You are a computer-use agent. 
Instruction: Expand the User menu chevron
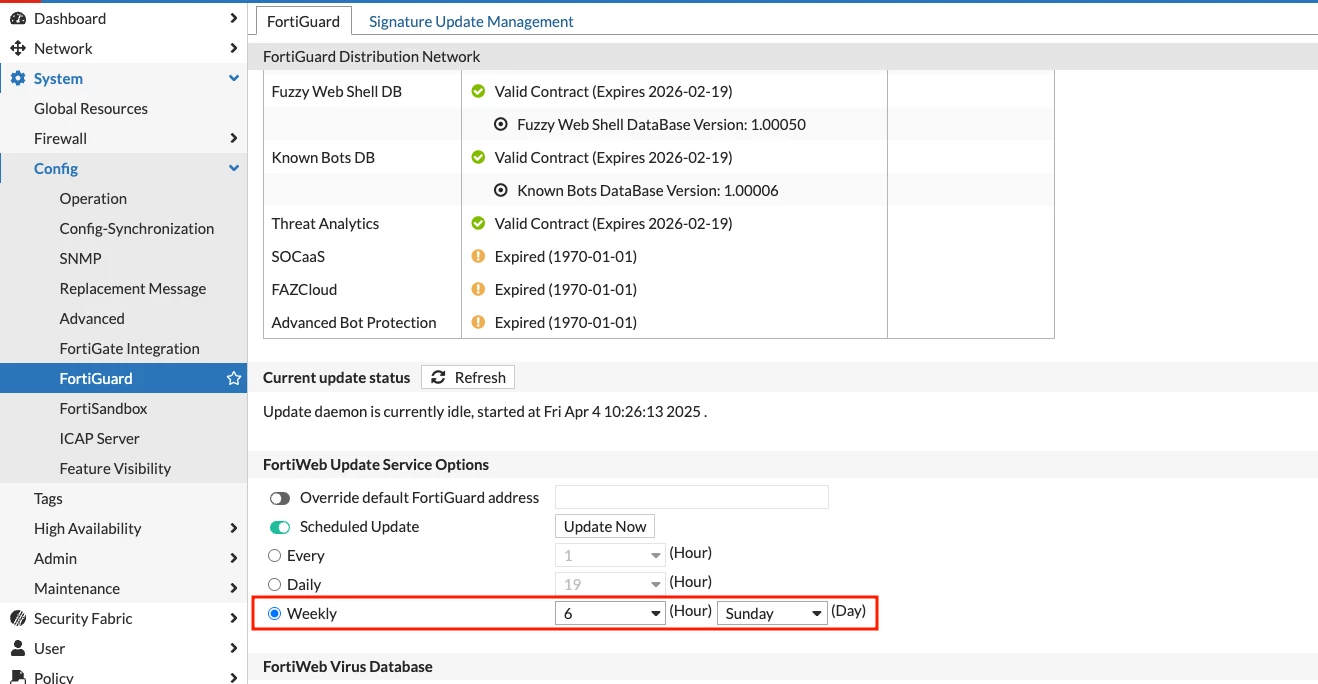233,648
